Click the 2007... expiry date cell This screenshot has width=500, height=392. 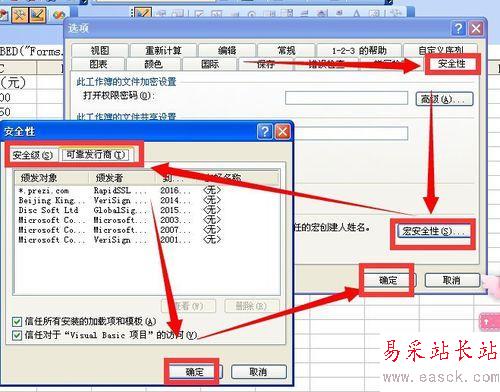(x=175, y=230)
